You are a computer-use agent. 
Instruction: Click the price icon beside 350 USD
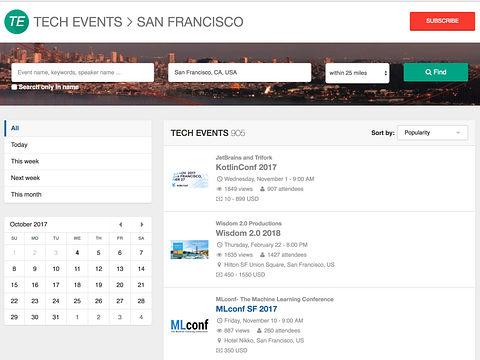tap(219, 351)
